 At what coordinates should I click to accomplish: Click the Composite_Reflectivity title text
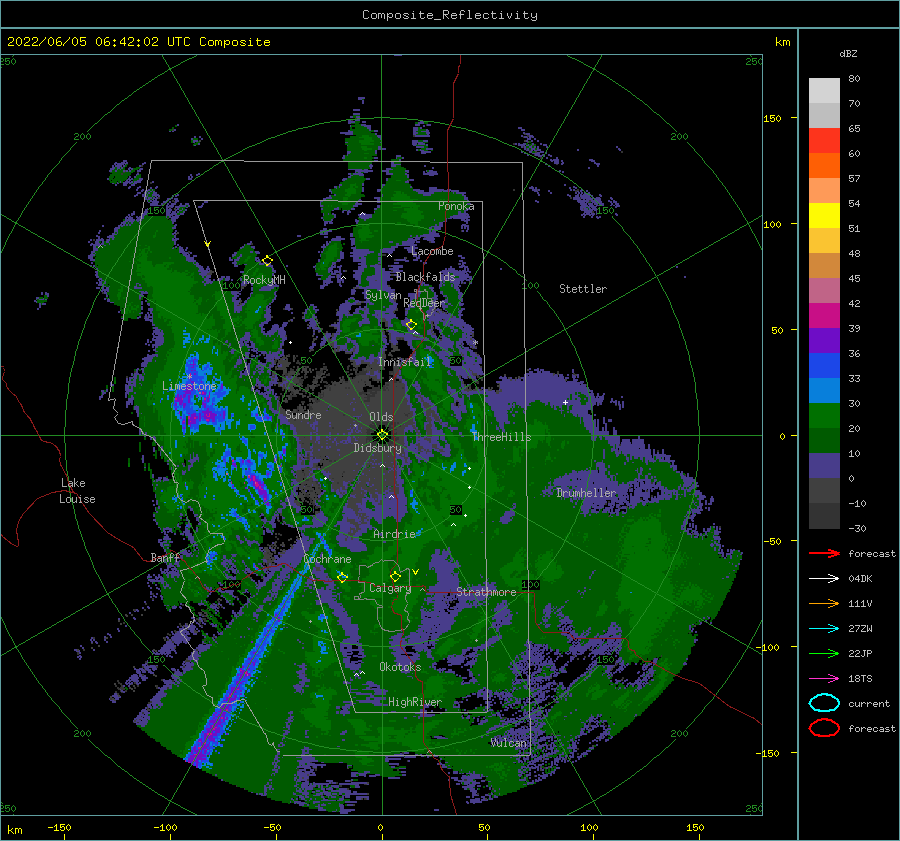[449, 15]
